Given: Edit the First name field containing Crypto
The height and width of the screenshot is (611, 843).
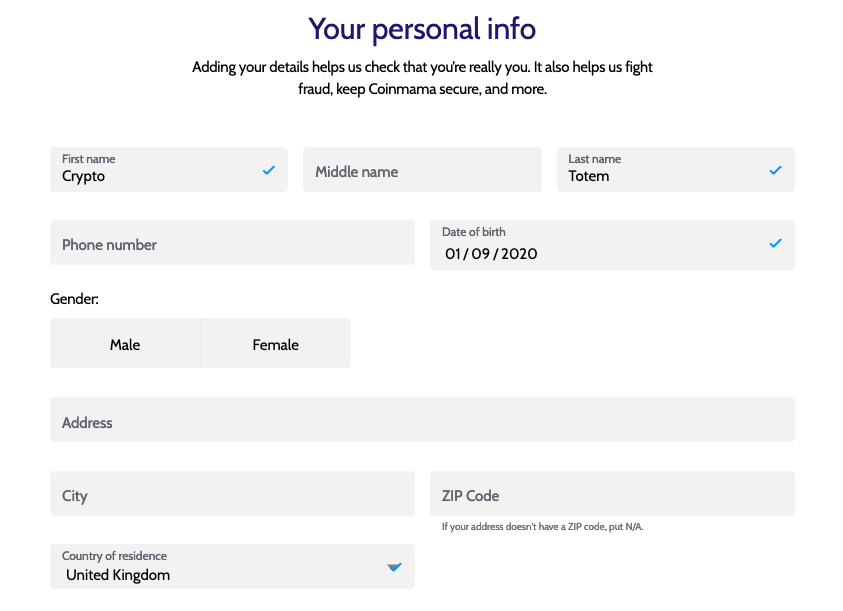Looking at the screenshot, I should [x=169, y=169].
